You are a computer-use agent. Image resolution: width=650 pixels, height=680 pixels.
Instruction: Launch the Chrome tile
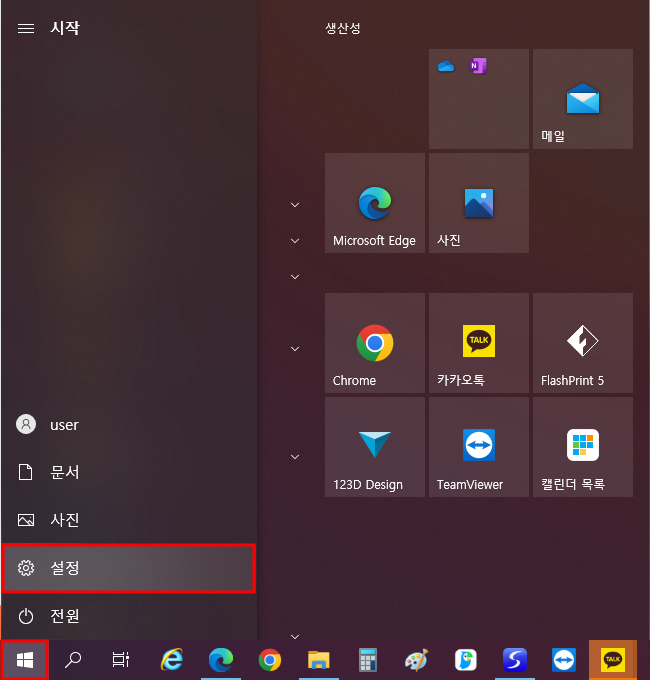(375, 343)
